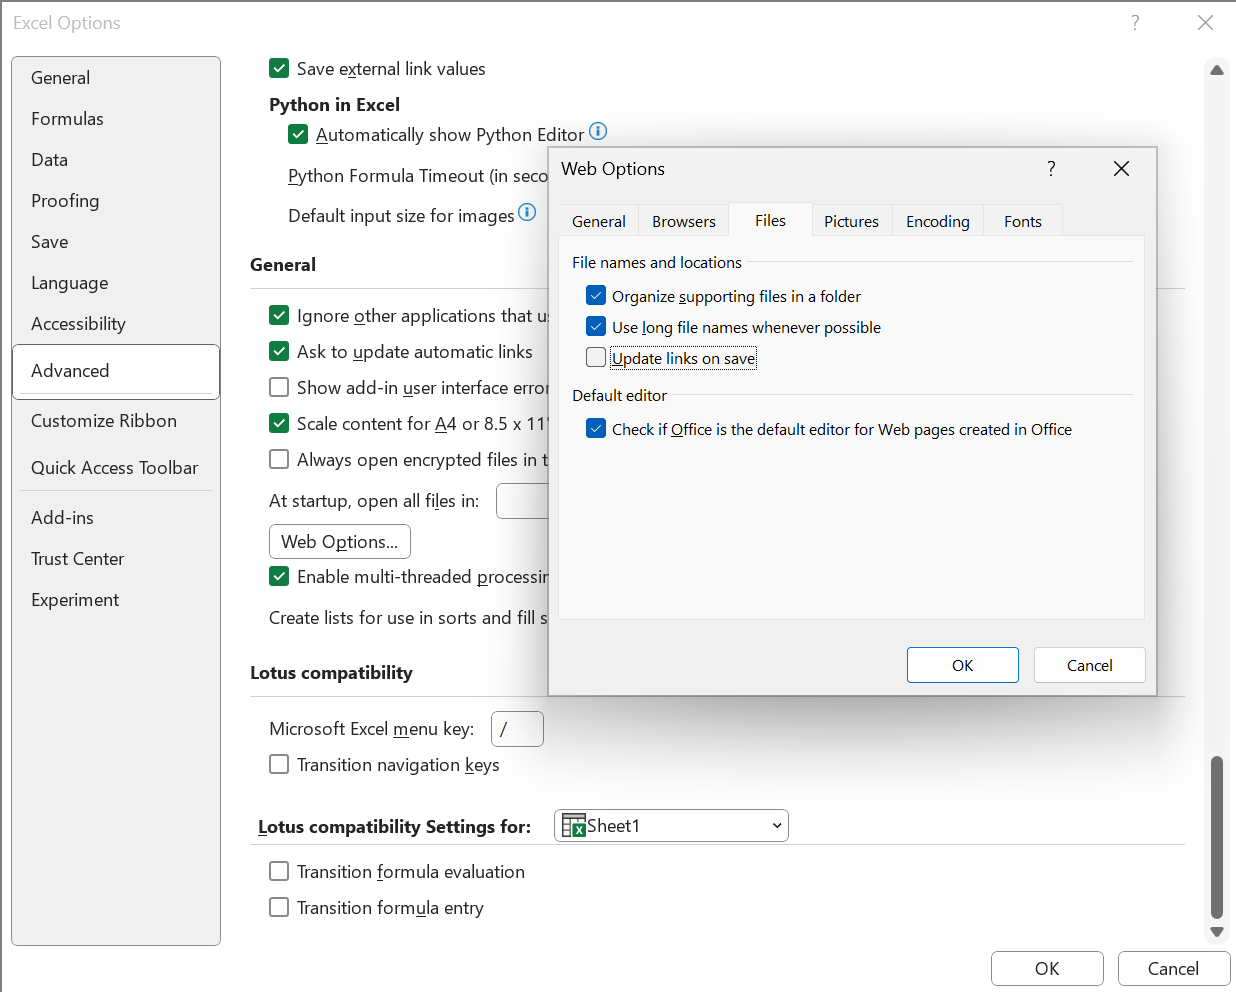The image size is (1236, 992).
Task: Uncheck Organize supporting files in a folder
Action: click(597, 295)
